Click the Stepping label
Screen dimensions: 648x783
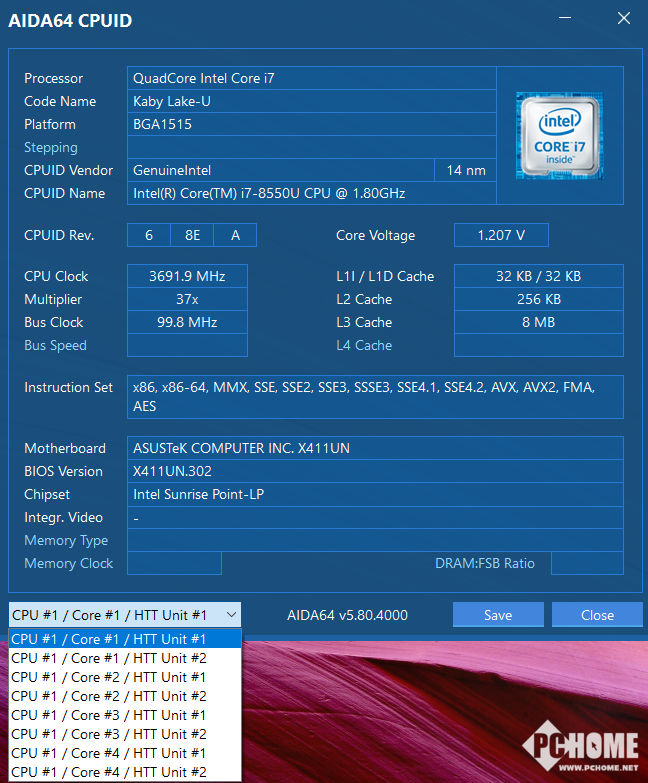pos(51,147)
